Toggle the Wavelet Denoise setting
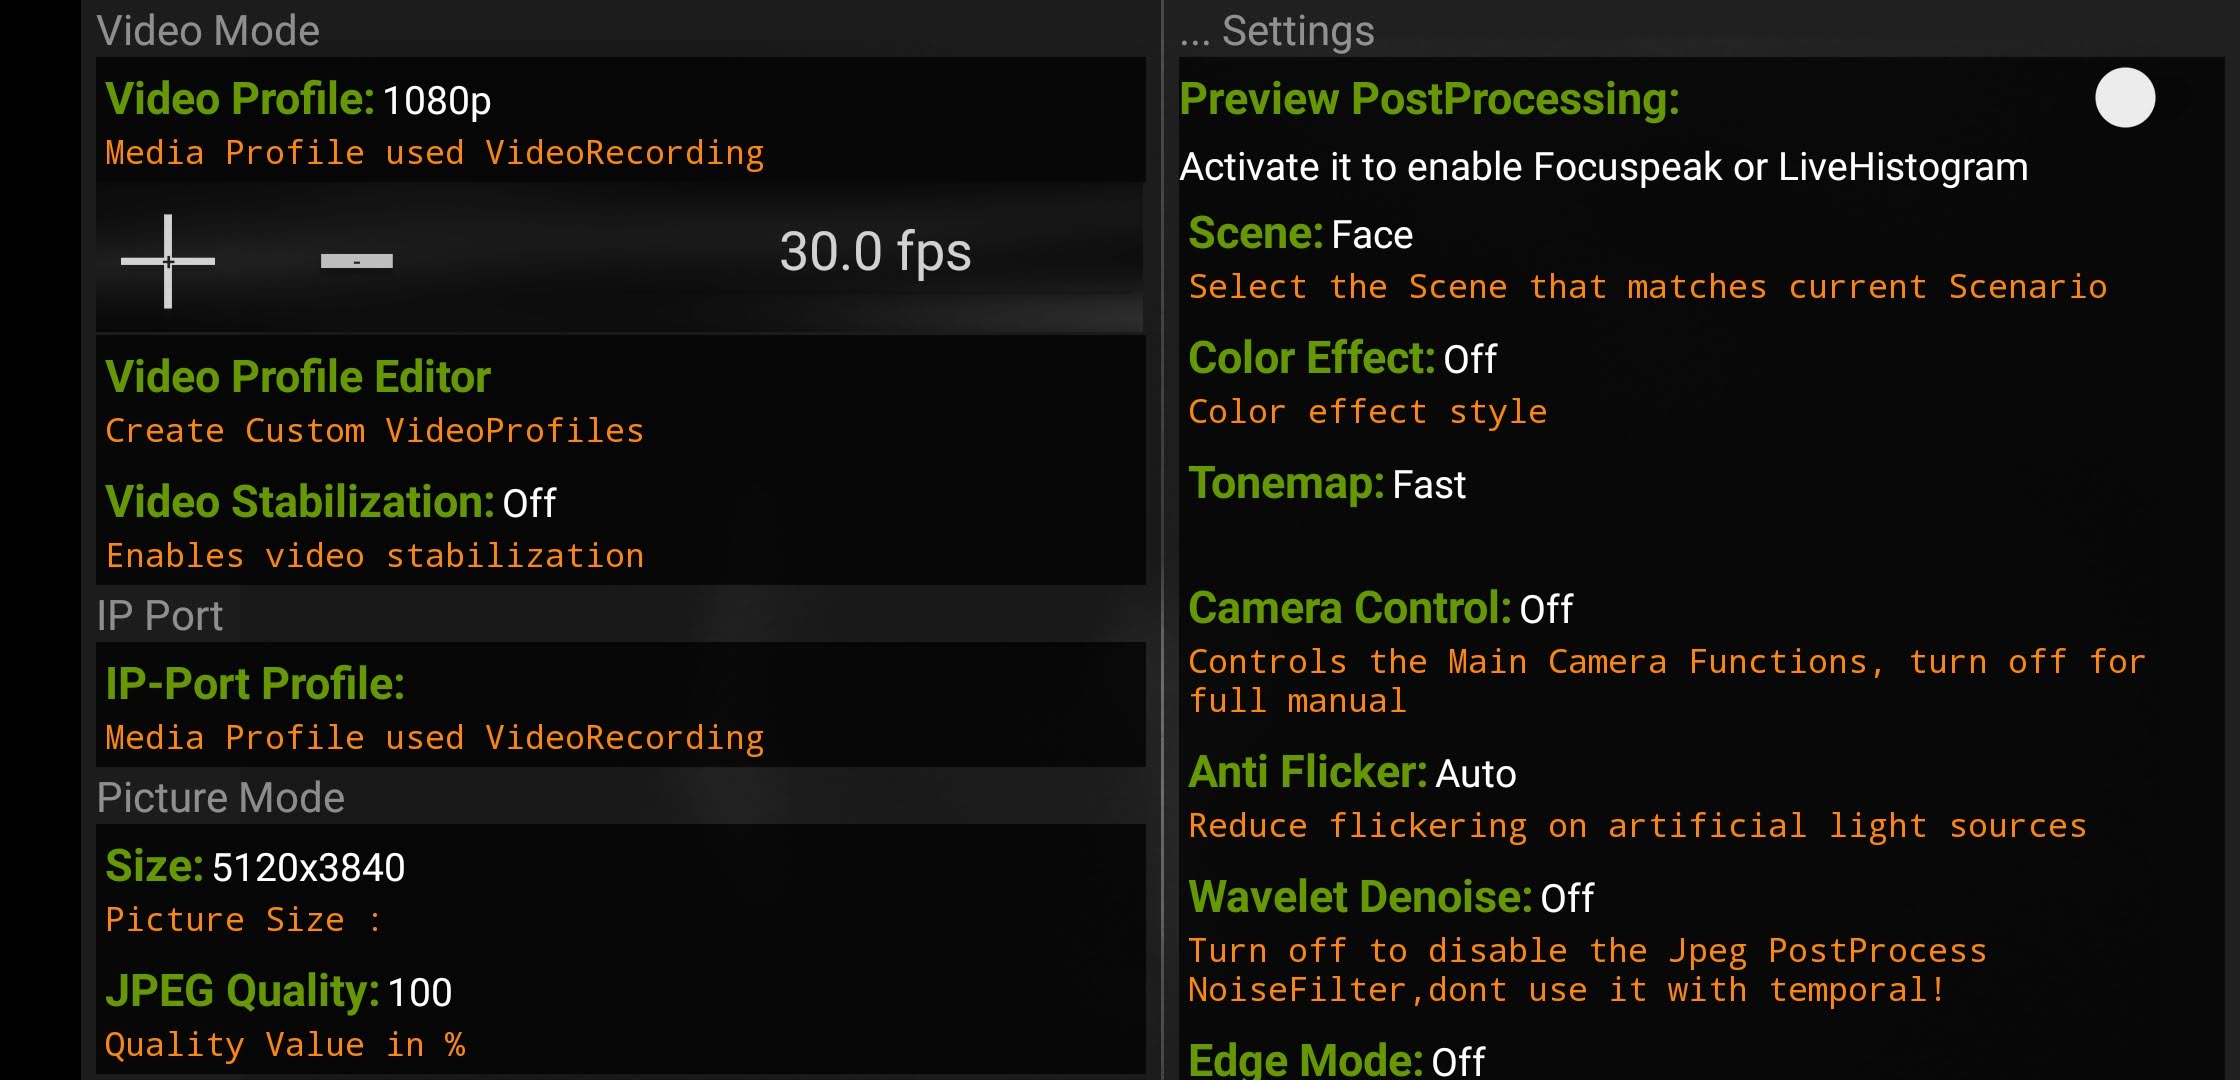 pyautogui.click(x=1700, y=940)
